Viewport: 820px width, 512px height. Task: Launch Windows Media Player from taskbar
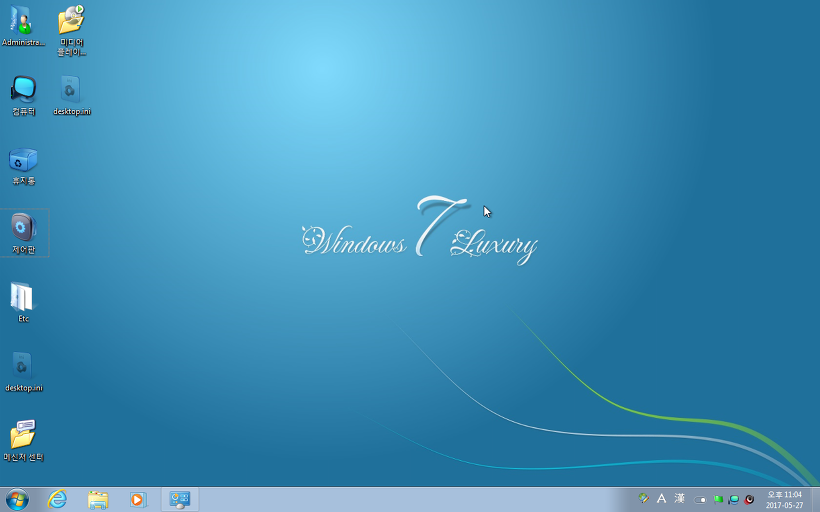(x=138, y=500)
